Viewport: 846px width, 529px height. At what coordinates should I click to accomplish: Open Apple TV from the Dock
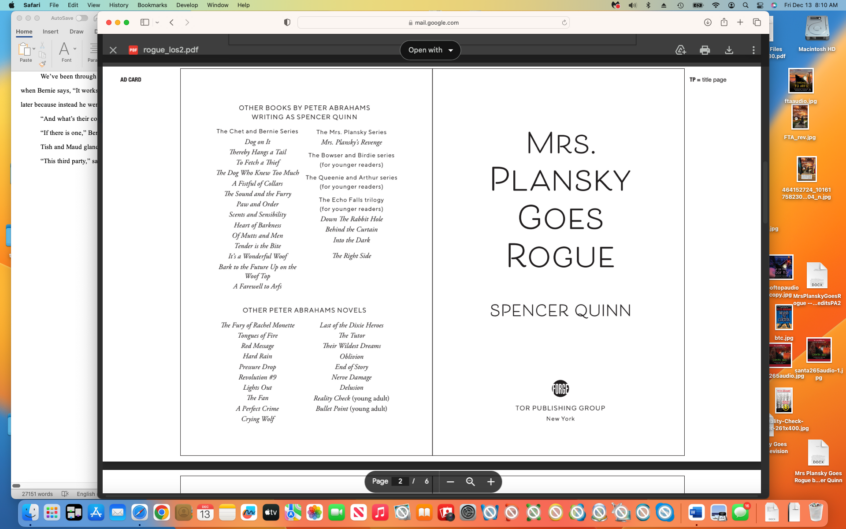pos(270,512)
